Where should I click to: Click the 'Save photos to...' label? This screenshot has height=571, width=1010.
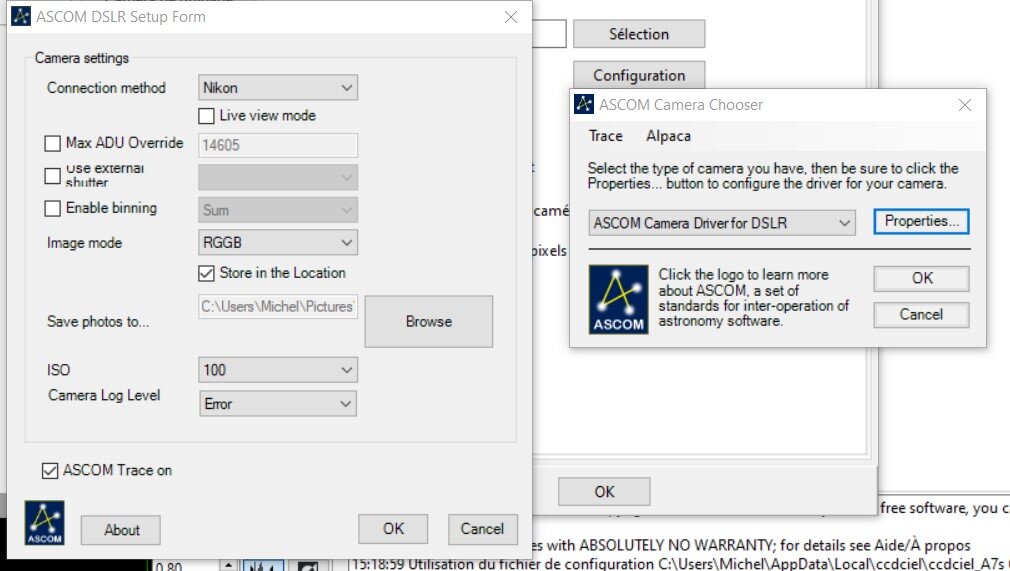(98, 322)
